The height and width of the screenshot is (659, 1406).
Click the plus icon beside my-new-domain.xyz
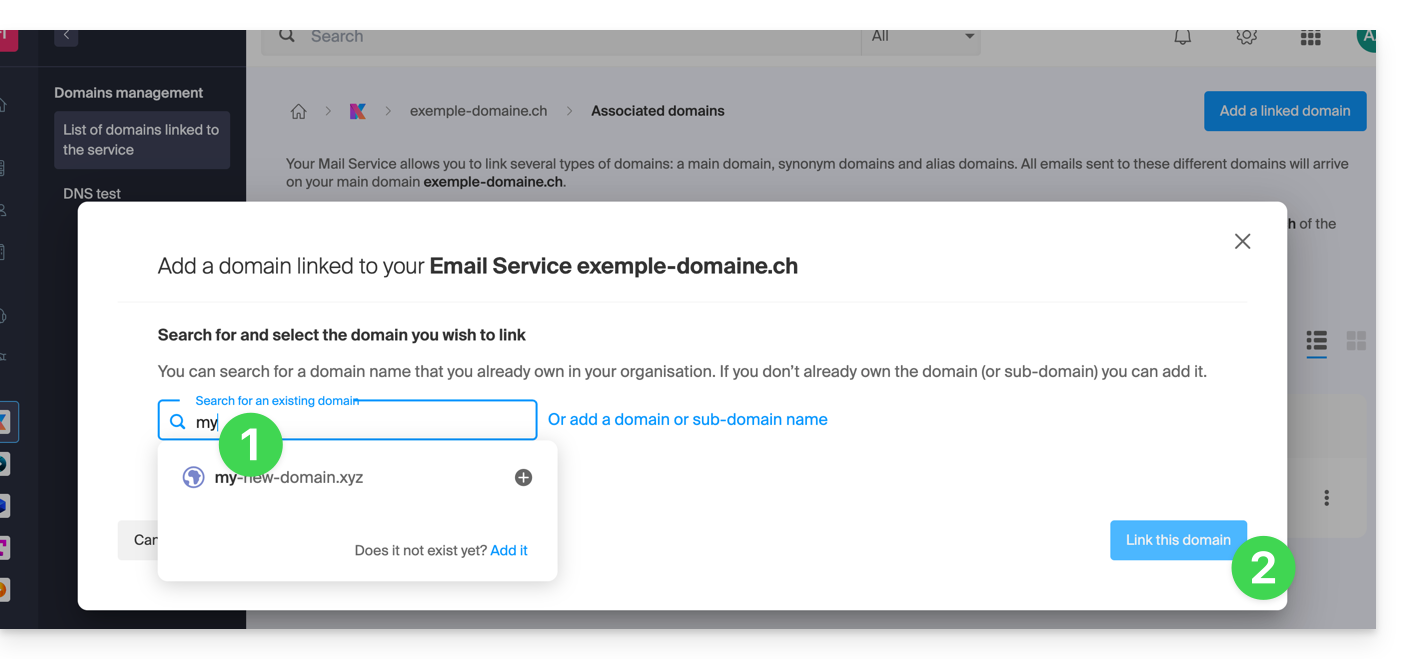pyautogui.click(x=523, y=477)
